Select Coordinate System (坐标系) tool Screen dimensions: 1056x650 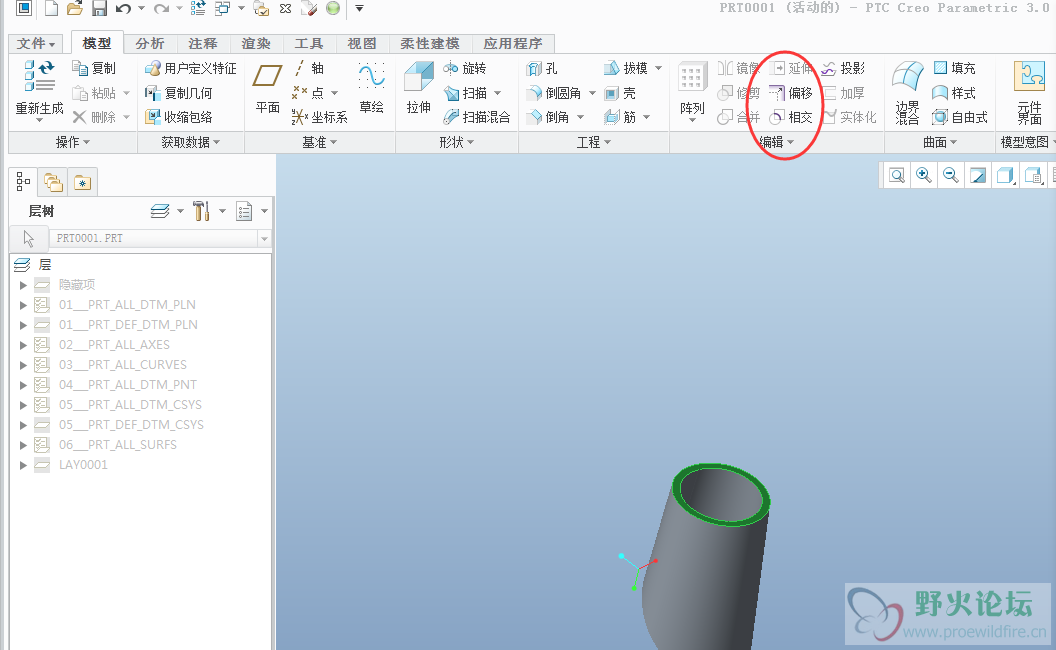[x=320, y=117]
